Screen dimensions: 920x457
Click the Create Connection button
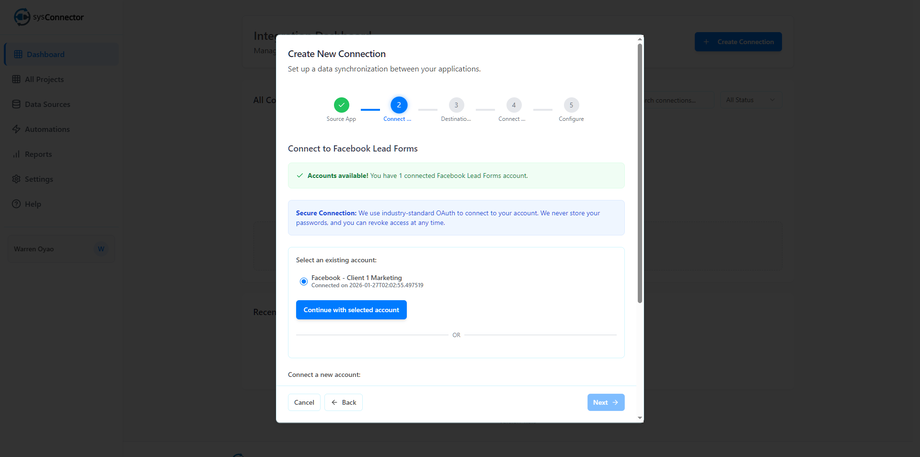738,42
